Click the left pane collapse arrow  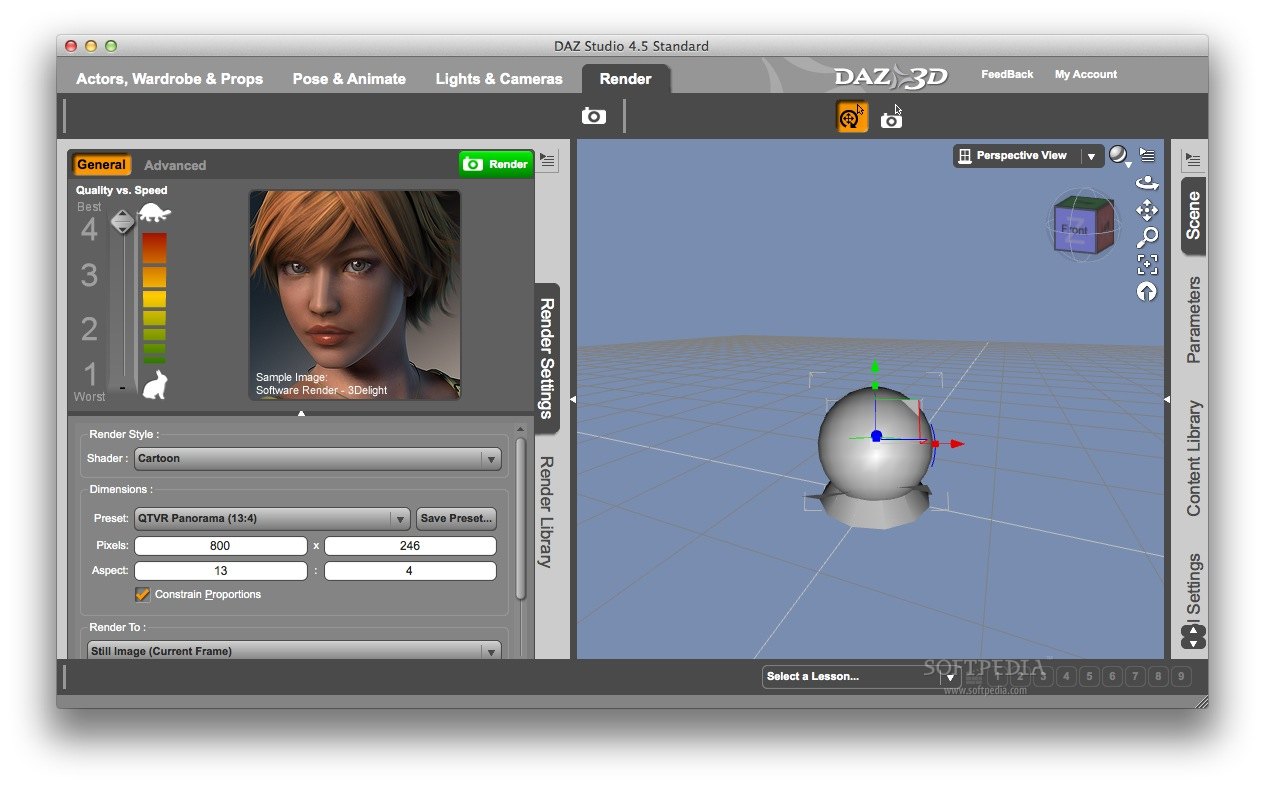click(x=573, y=399)
